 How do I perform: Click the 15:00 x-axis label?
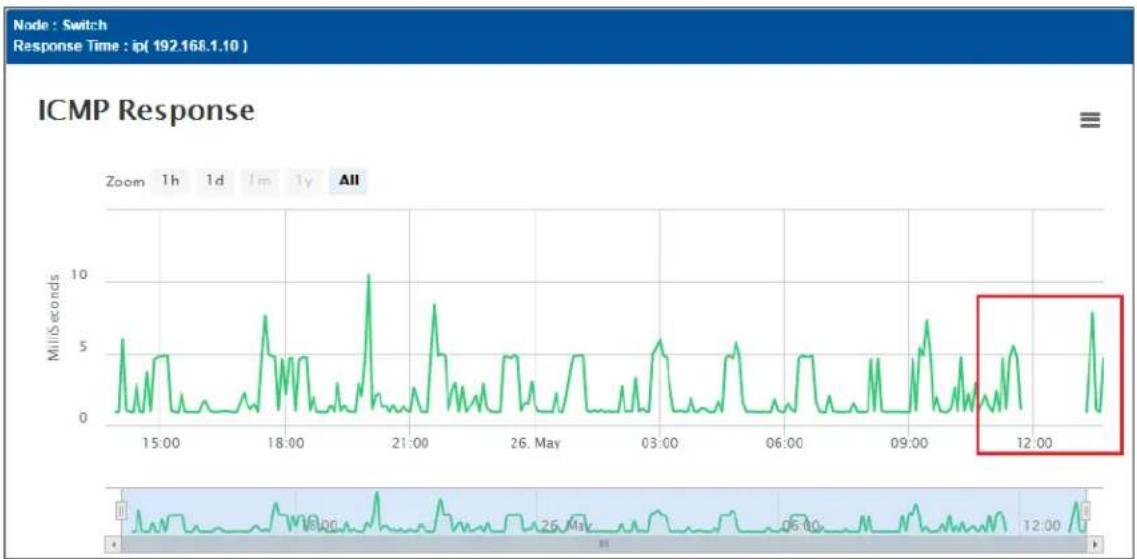[160, 443]
